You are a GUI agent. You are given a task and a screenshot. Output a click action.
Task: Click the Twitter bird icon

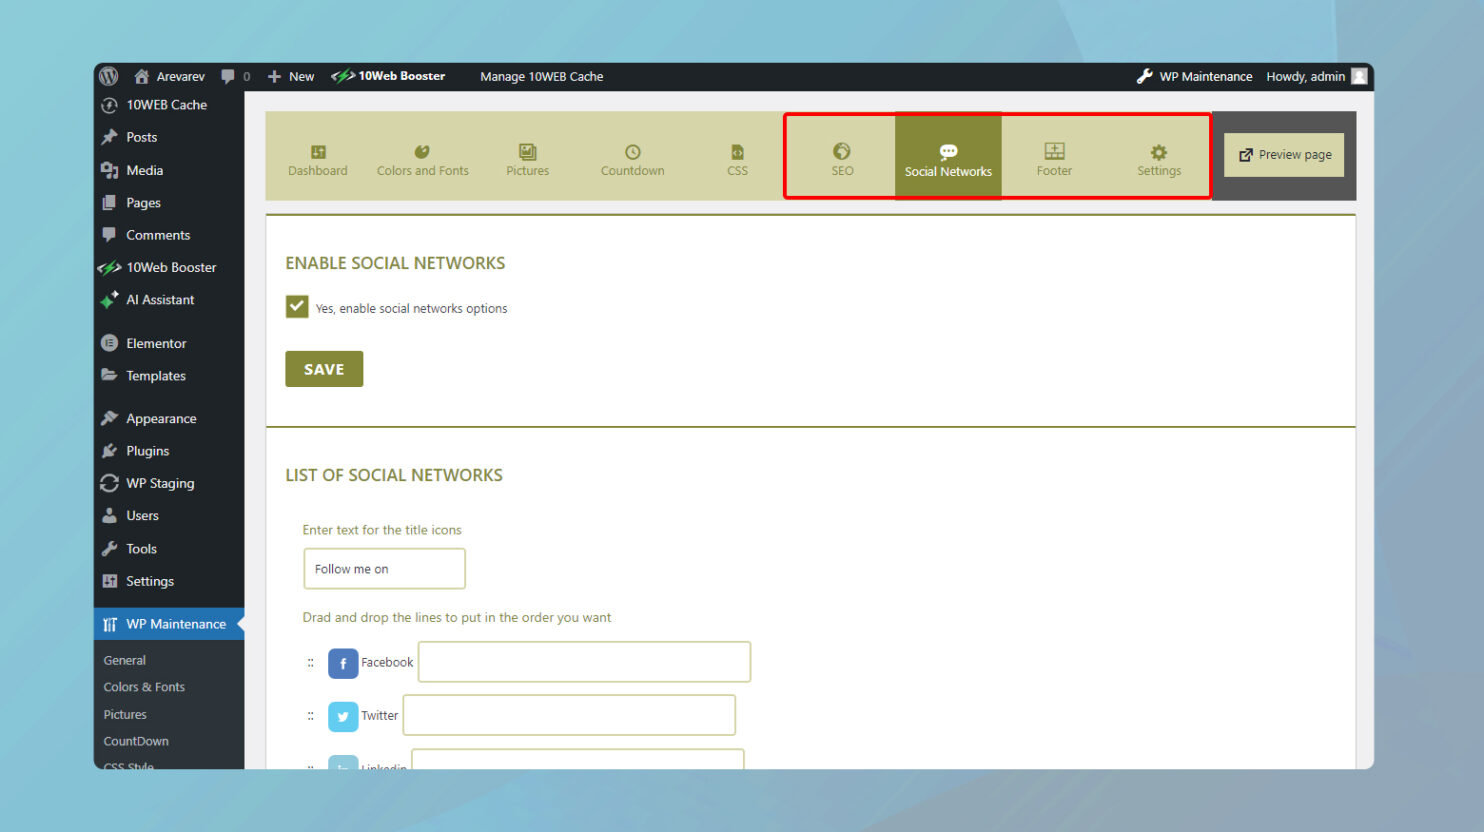point(343,716)
